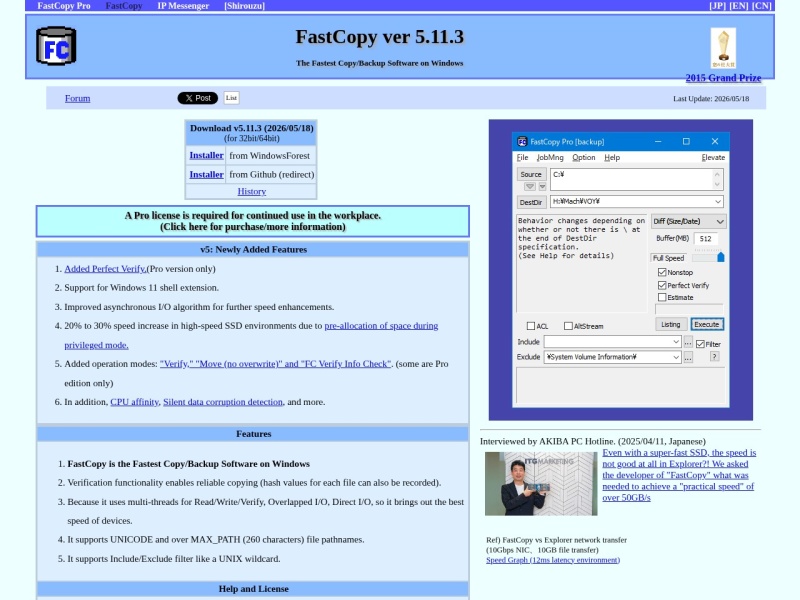Click the List button beside X Post
This screenshot has height=600, width=800.
point(231,98)
